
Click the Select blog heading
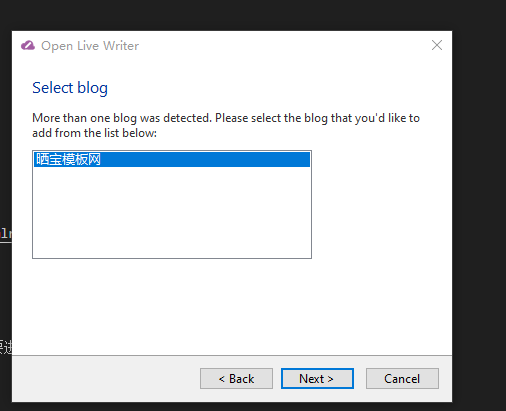[70, 88]
